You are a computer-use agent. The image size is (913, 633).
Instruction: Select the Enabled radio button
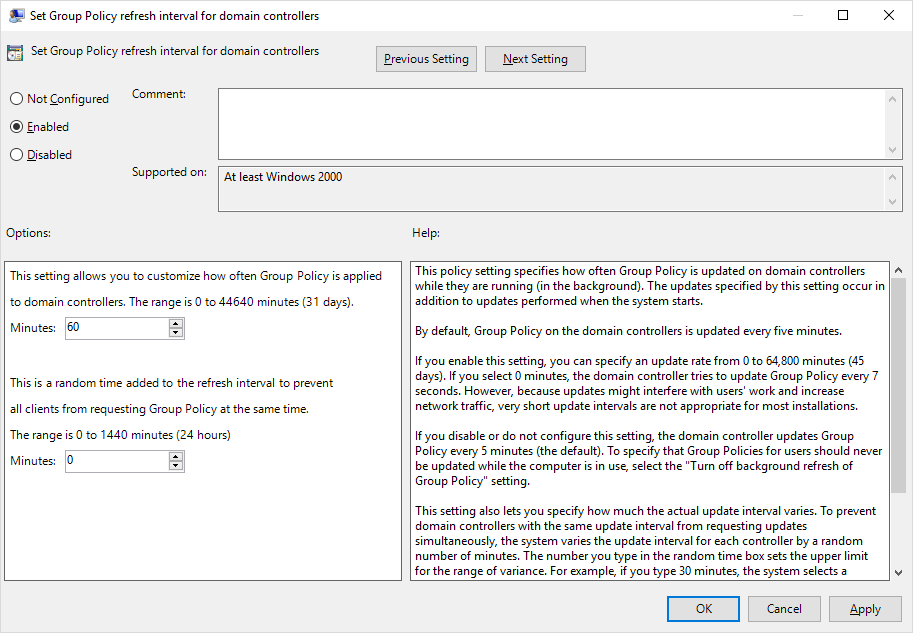click(x=16, y=127)
